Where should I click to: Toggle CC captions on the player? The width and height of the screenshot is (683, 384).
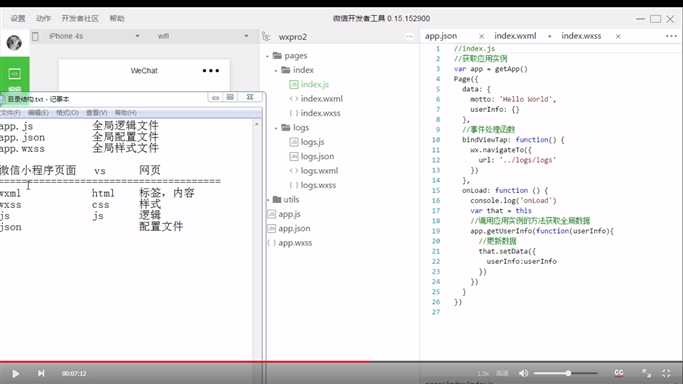[x=619, y=373]
